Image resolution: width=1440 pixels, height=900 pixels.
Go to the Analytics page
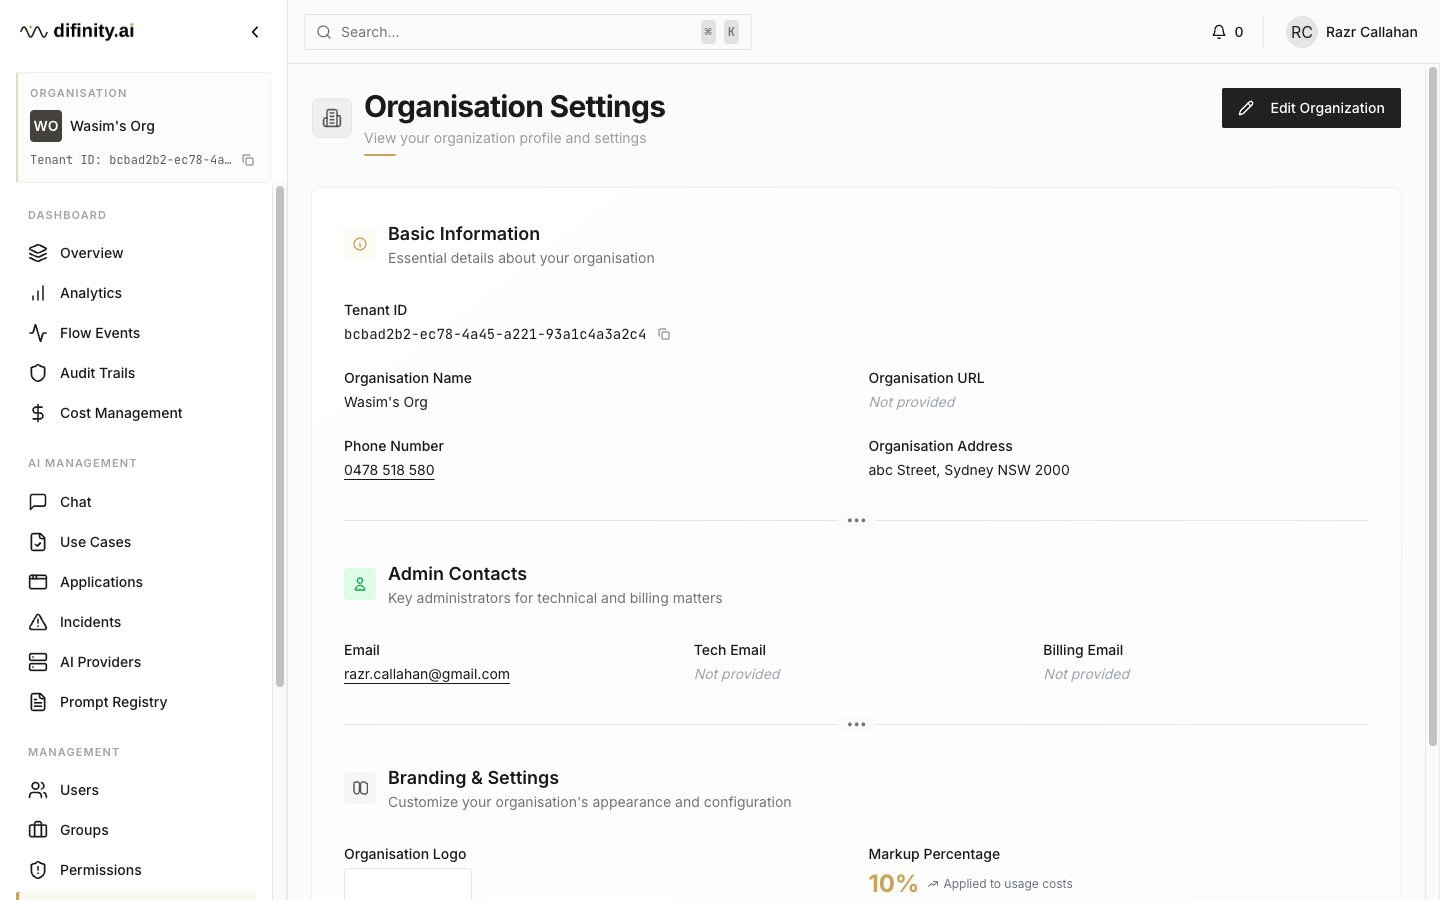[136, 293]
